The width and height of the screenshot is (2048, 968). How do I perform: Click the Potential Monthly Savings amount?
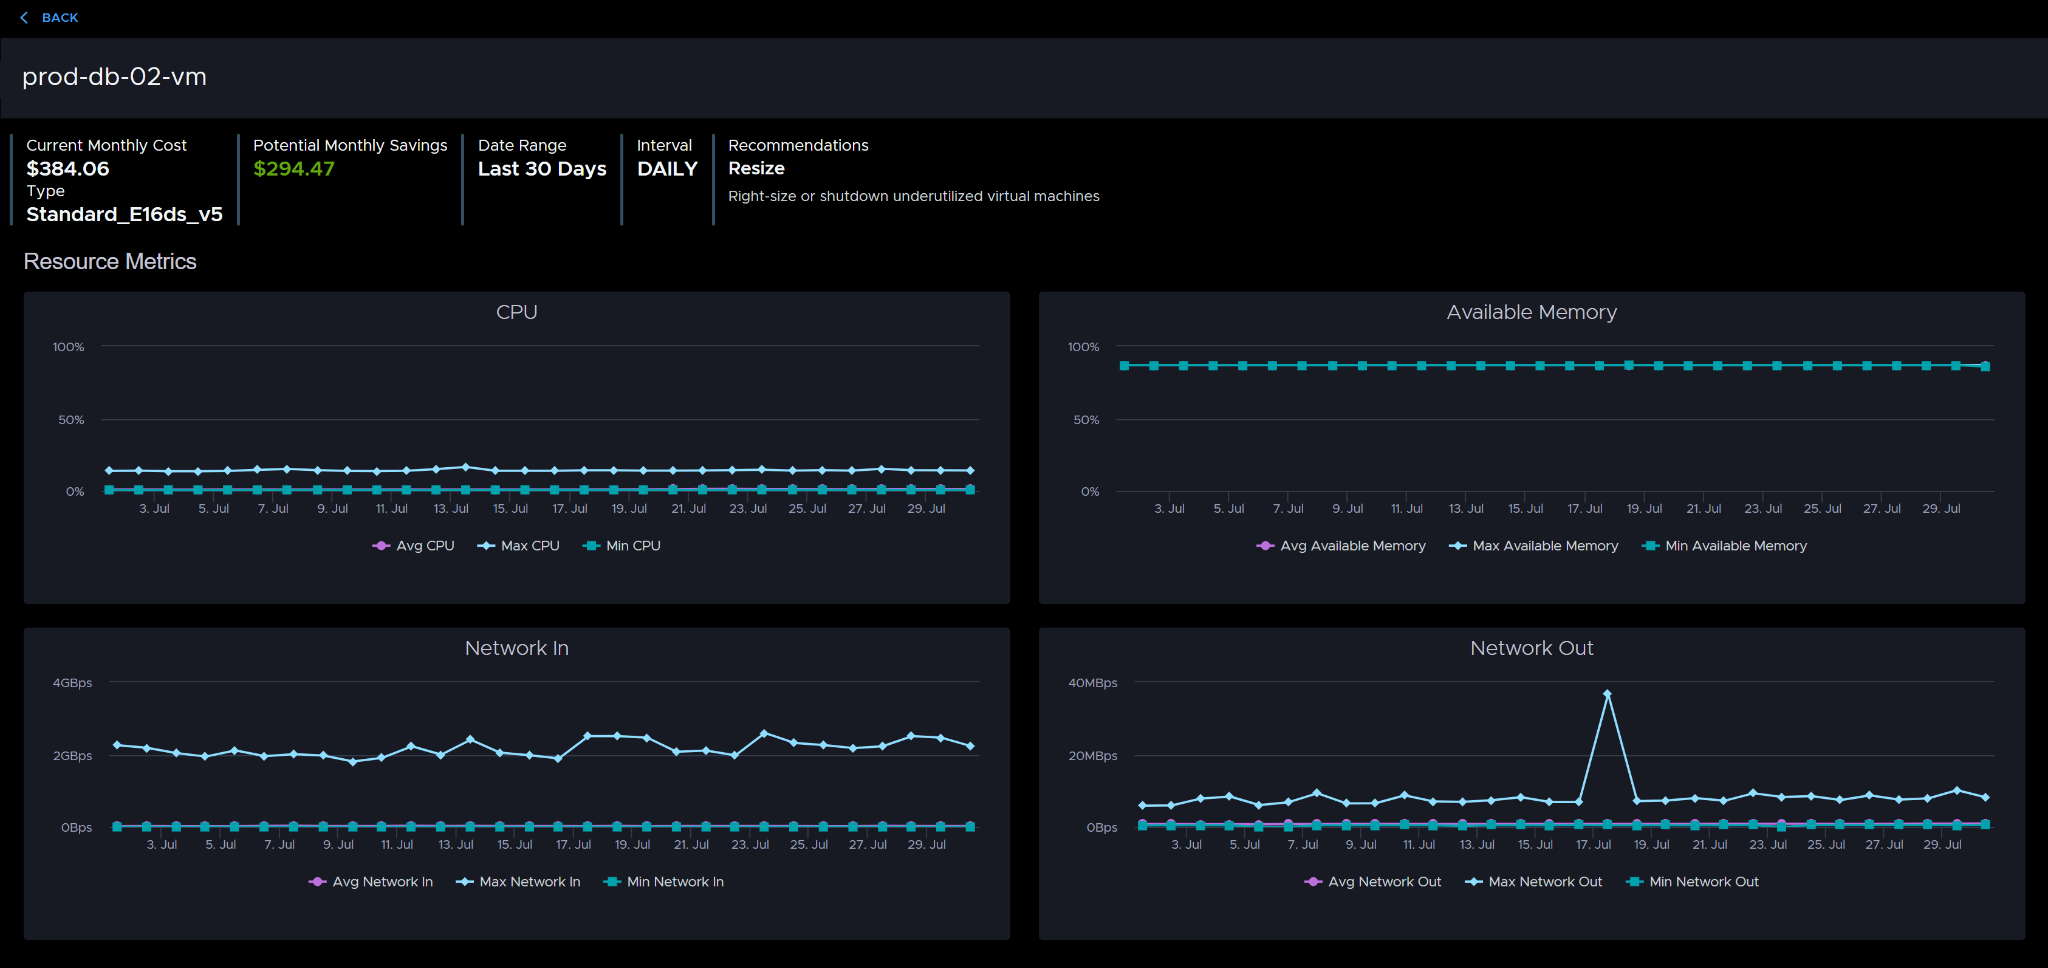(x=294, y=169)
